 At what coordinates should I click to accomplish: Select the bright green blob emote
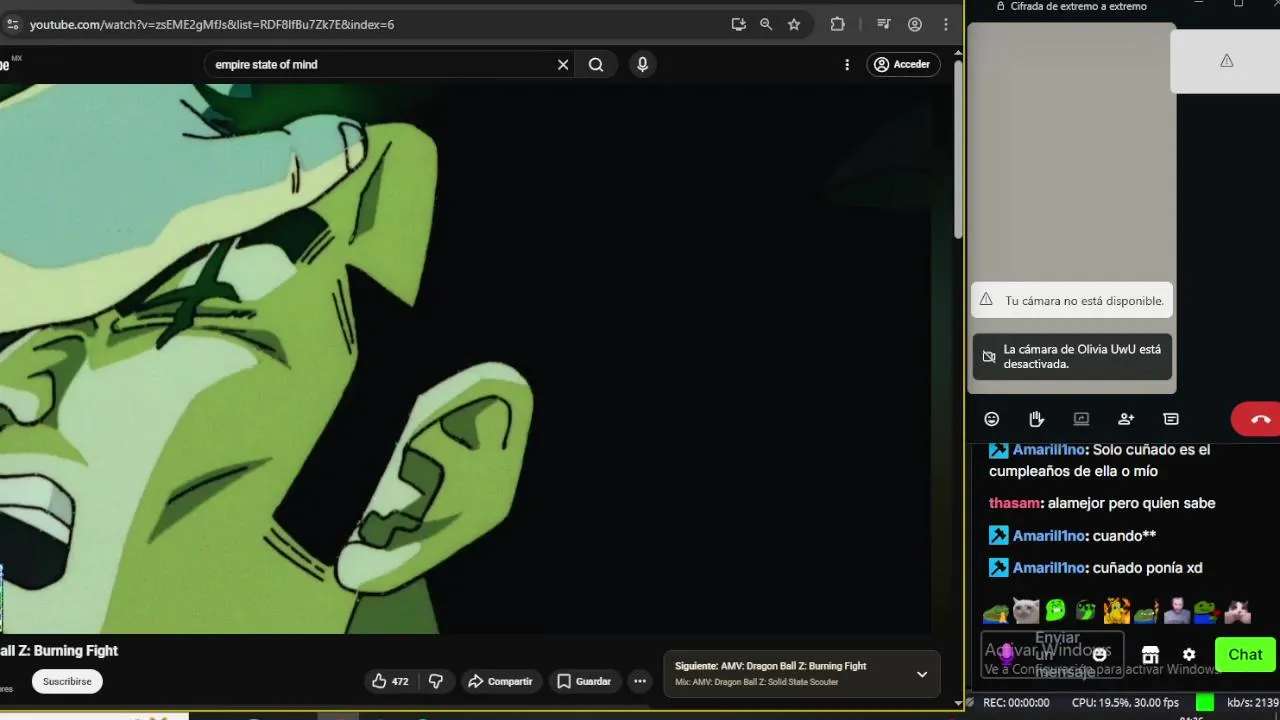(x=1056, y=610)
